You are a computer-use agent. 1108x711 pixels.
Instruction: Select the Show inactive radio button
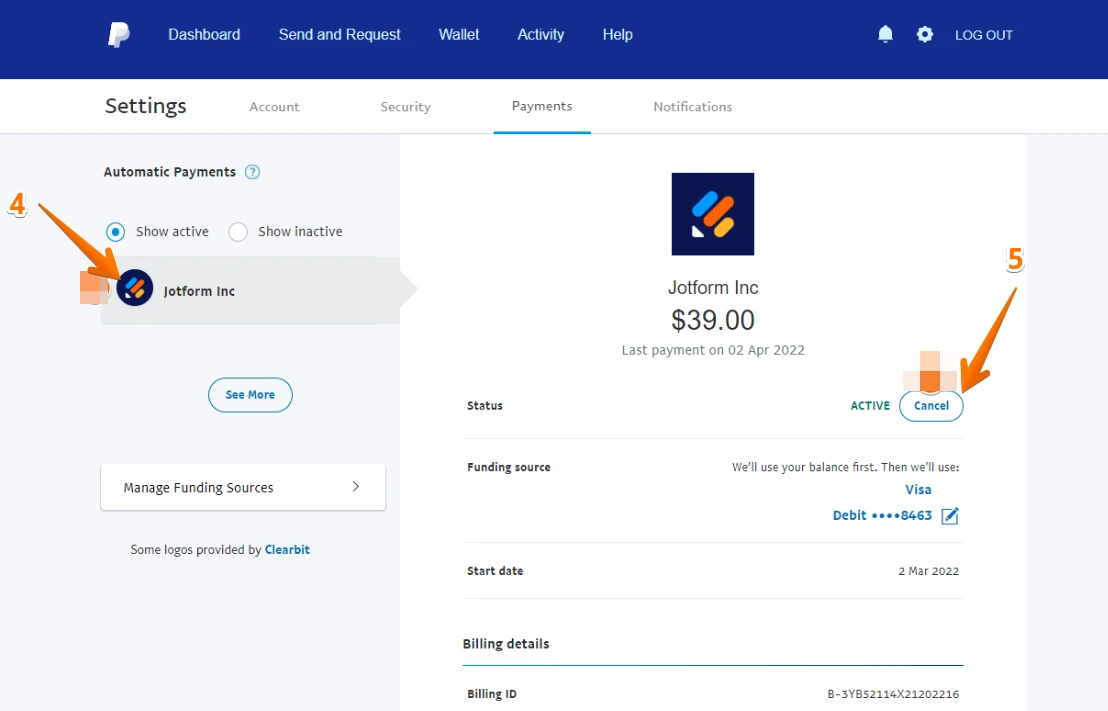tap(238, 231)
